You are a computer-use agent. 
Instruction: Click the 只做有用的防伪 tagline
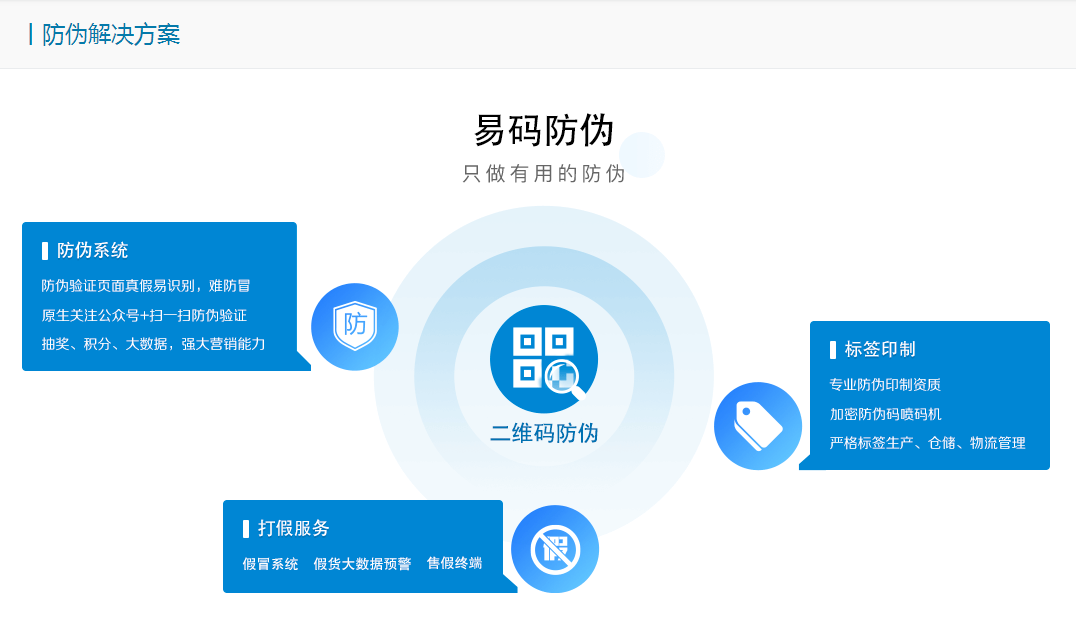pos(545,174)
